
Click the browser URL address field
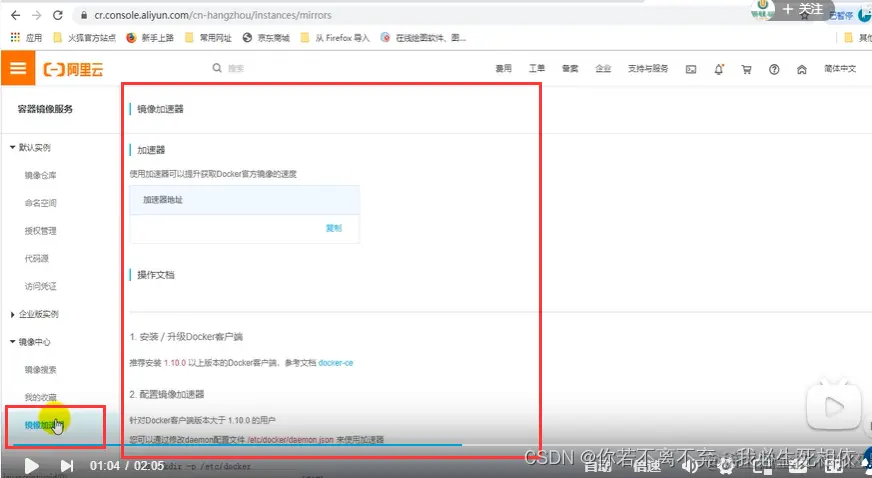(213, 15)
